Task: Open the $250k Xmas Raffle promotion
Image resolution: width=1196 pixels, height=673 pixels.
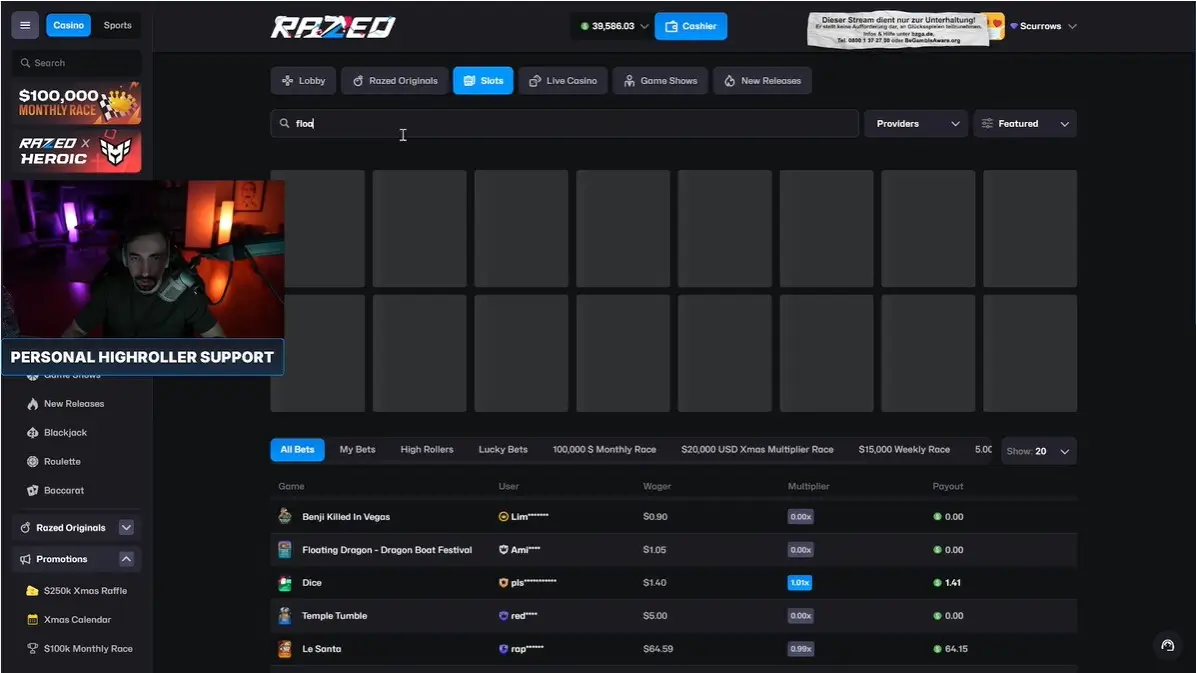Action: point(85,591)
